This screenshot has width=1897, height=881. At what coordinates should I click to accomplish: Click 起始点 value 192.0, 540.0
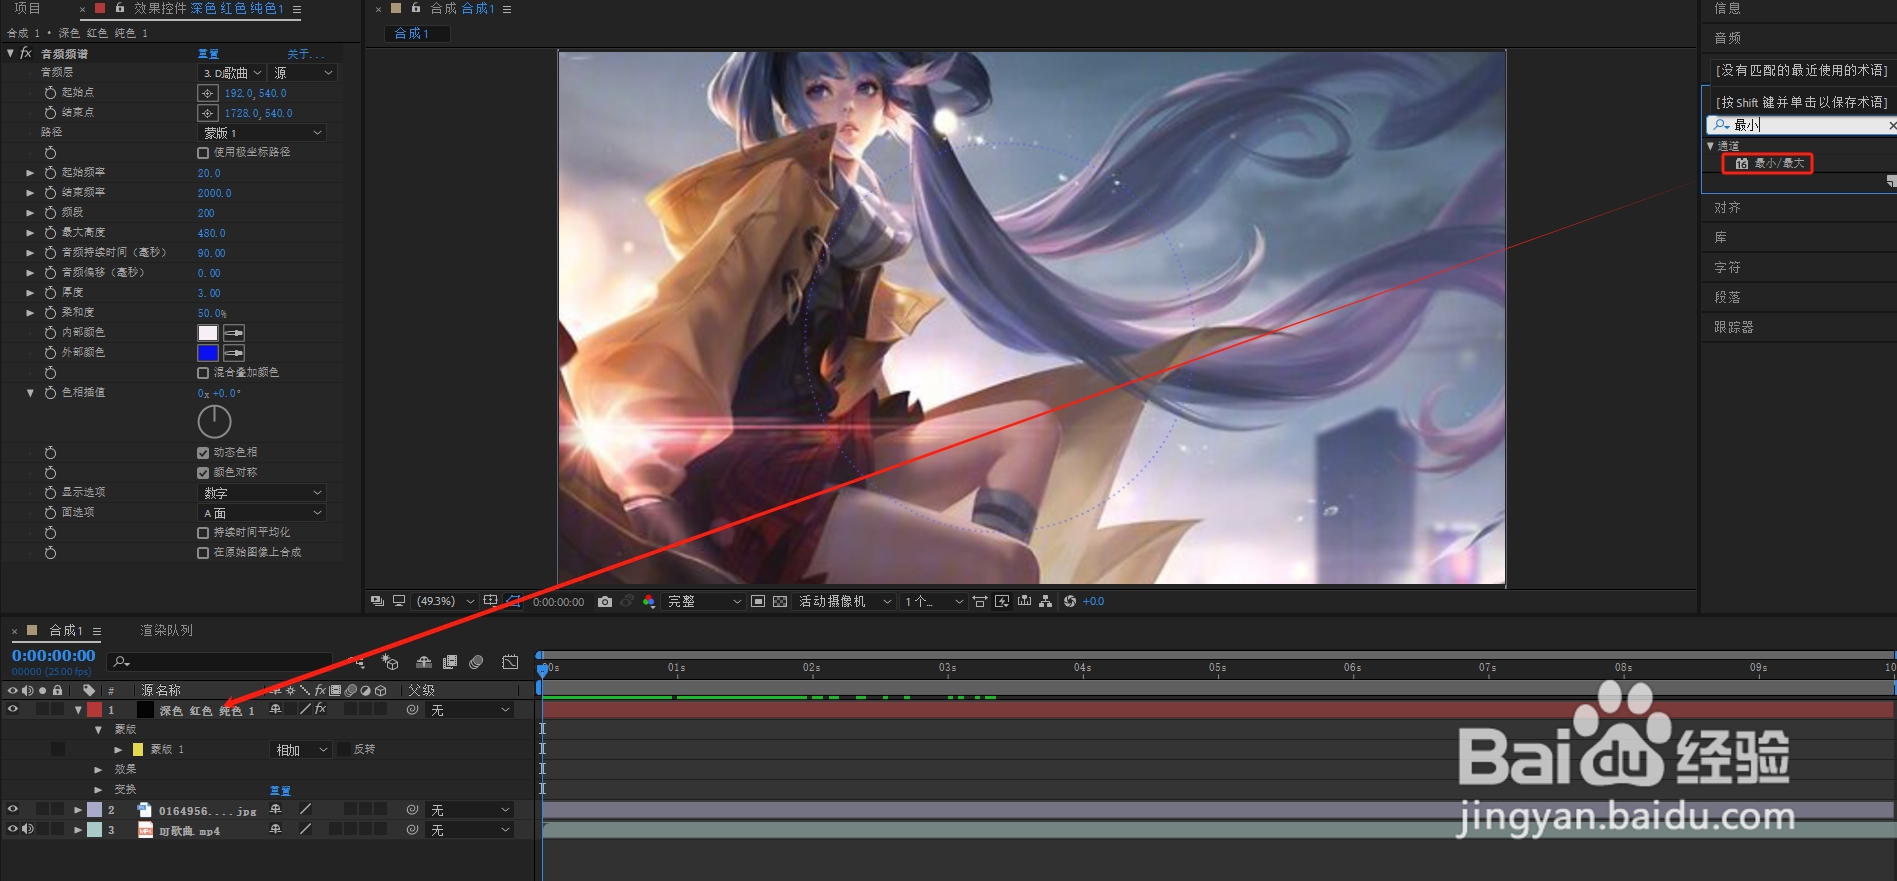click(255, 93)
